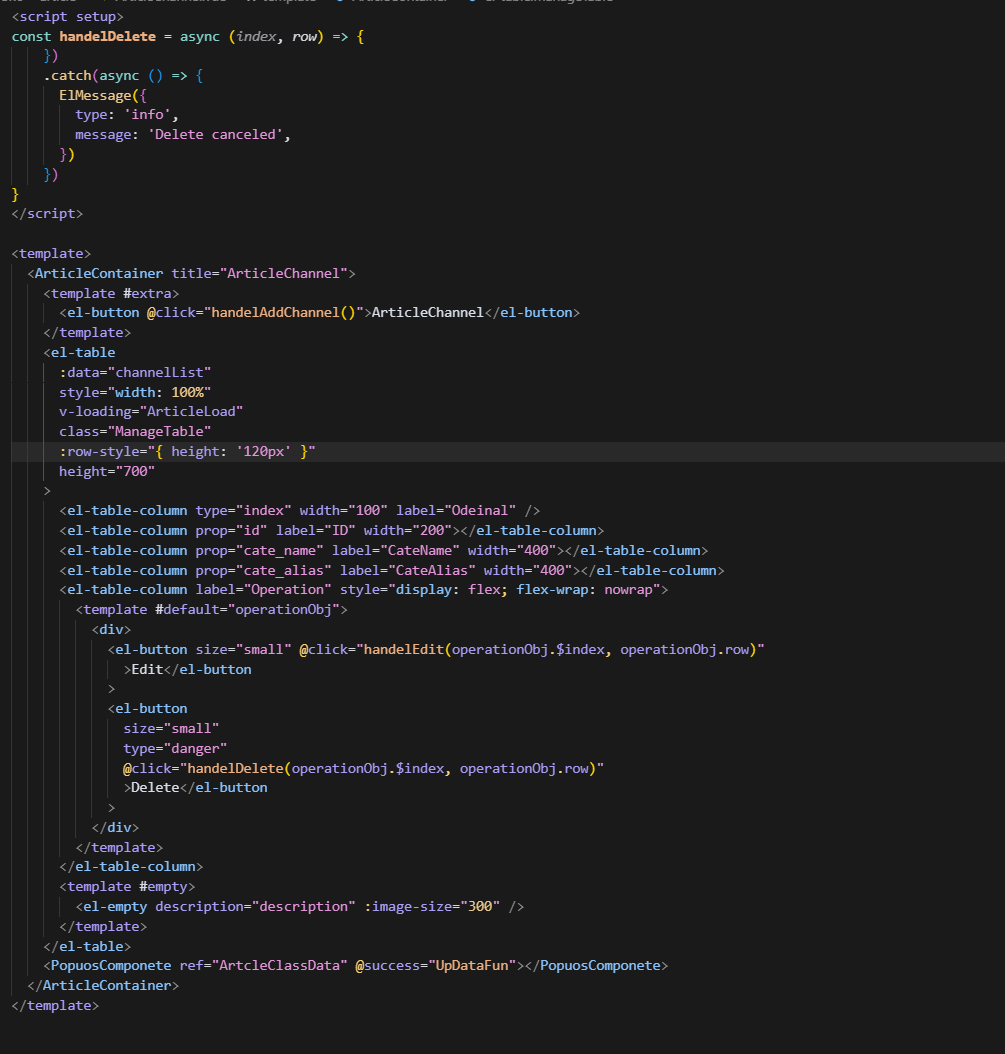Click the closing '</div>' tag
Image resolution: width=1005 pixels, height=1054 pixels.
click(116, 827)
